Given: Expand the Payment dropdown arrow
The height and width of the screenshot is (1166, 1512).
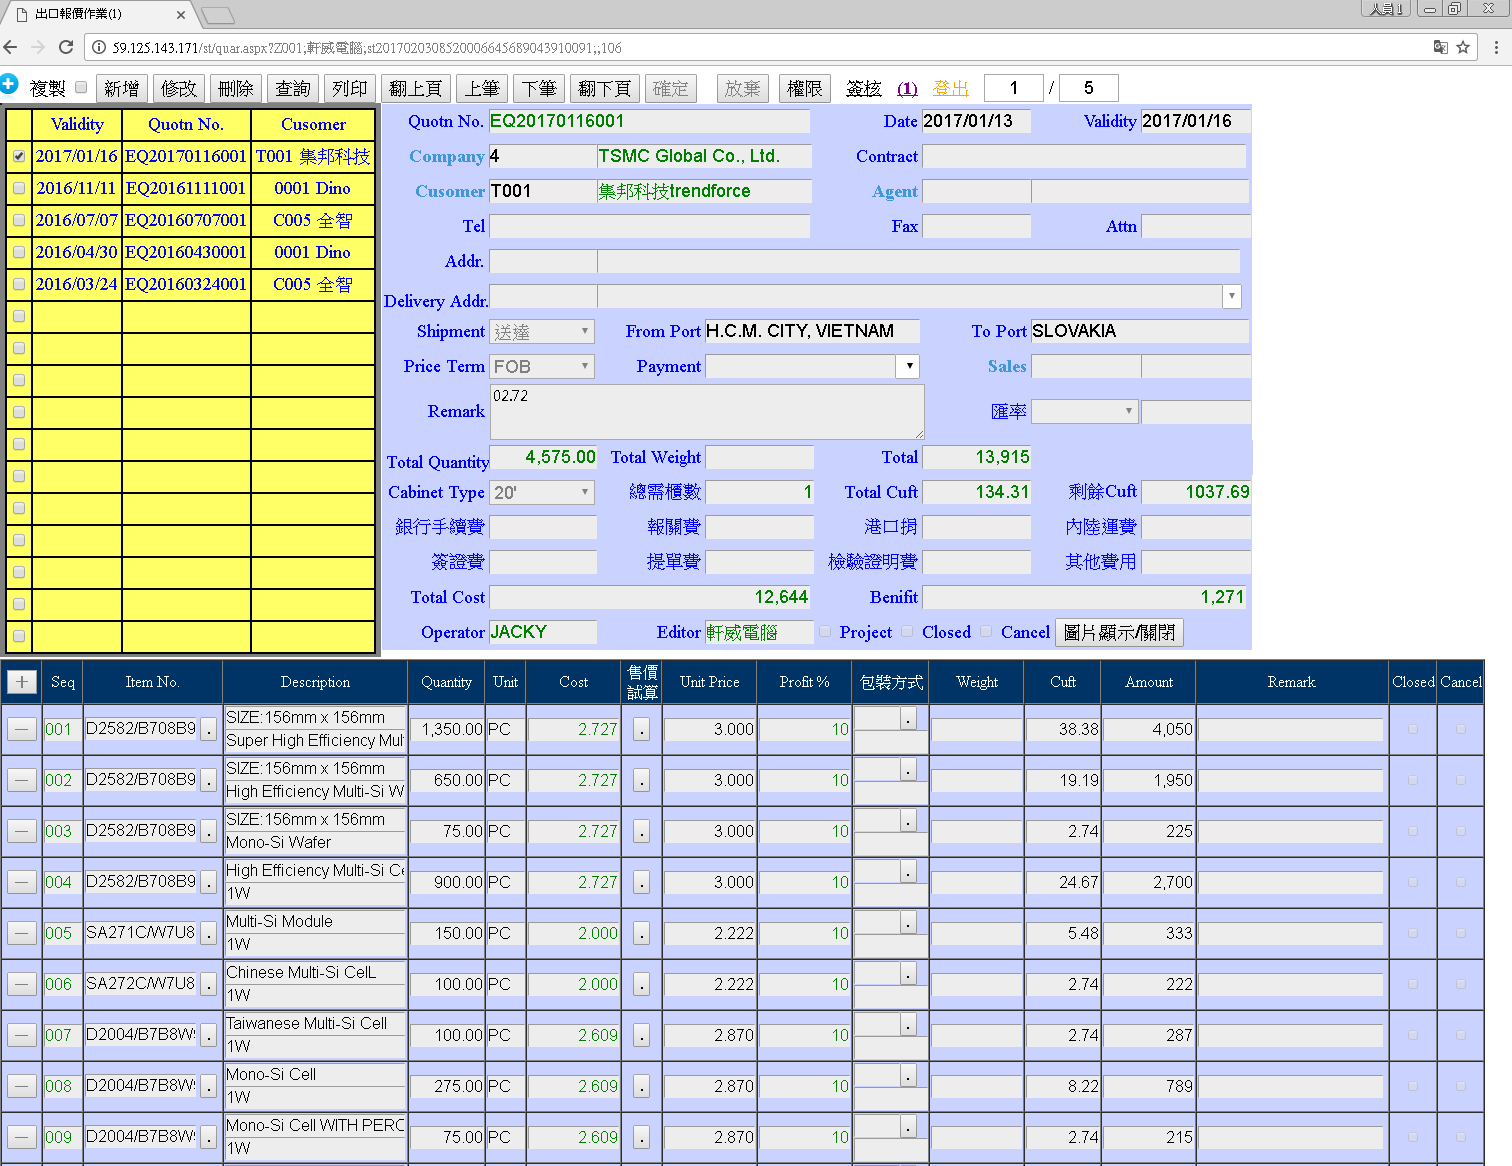Looking at the screenshot, I should coord(908,367).
